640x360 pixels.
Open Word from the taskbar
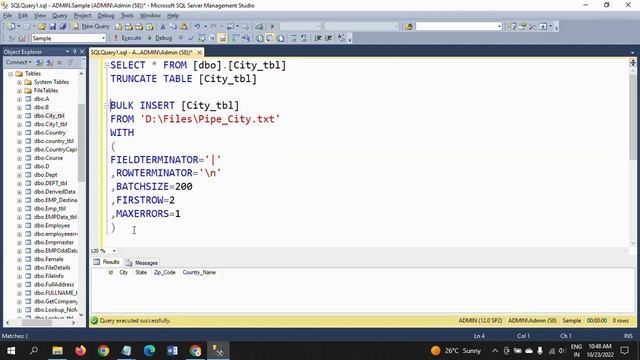[x=172, y=351]
